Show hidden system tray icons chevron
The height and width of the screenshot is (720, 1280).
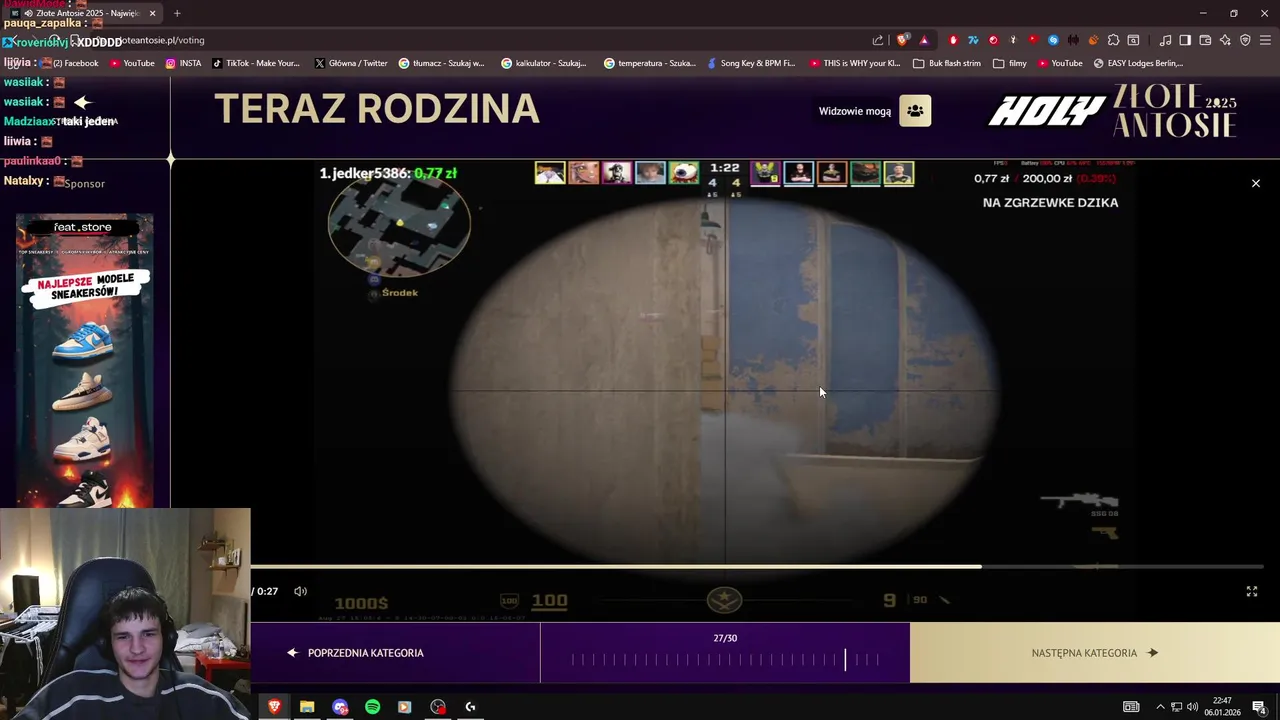tap(1160, 707)
